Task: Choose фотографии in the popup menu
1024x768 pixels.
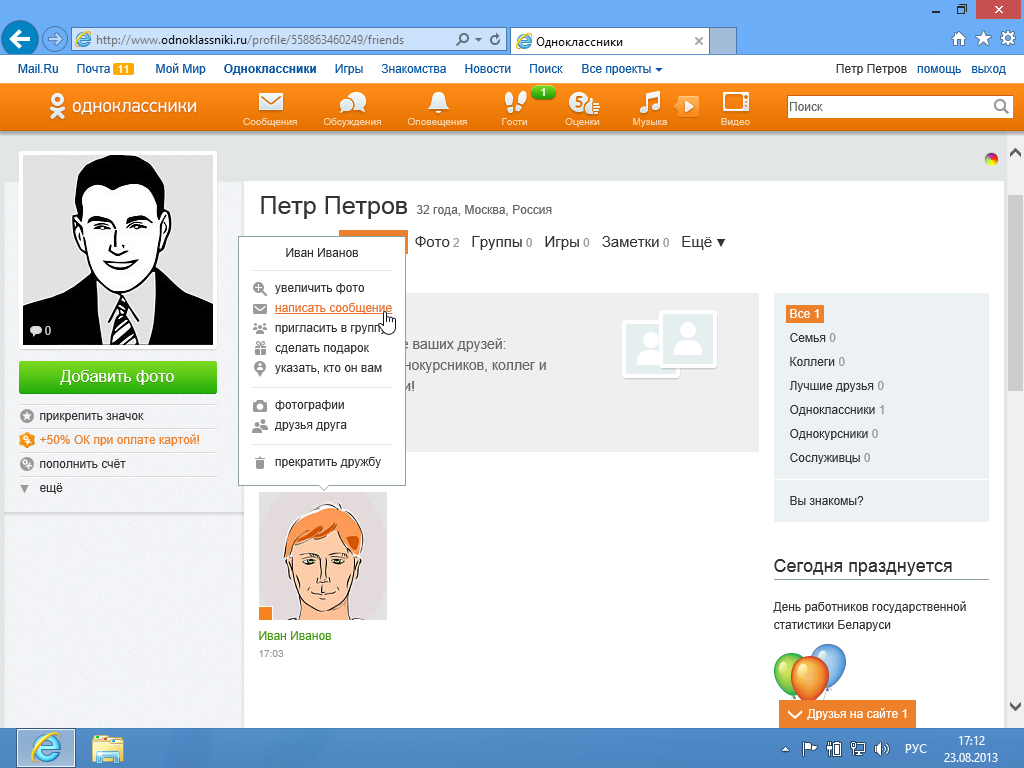Action: click(x=310, y=406)
